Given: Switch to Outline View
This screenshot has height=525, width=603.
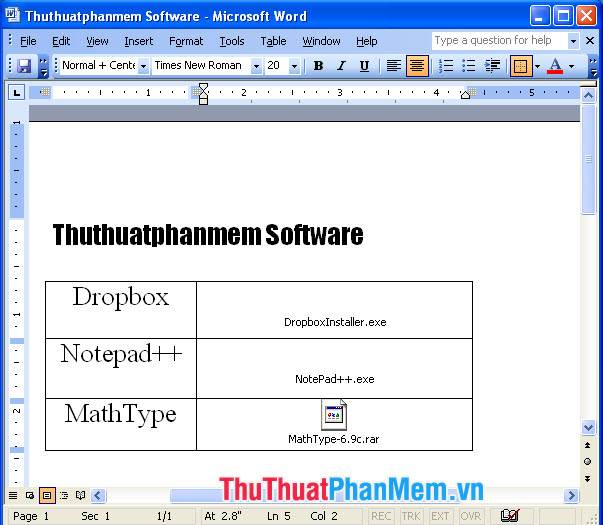Looking at the screenshot, I should (x=64, y=495).
